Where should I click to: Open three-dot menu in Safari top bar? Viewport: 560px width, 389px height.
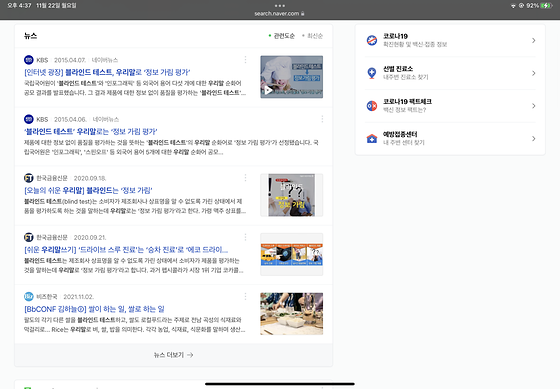[280, 6]
